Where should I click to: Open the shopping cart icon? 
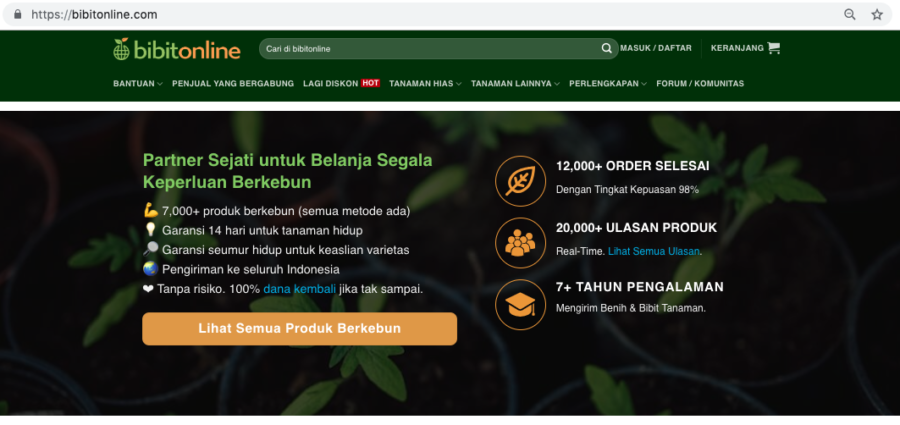point(774,48)
